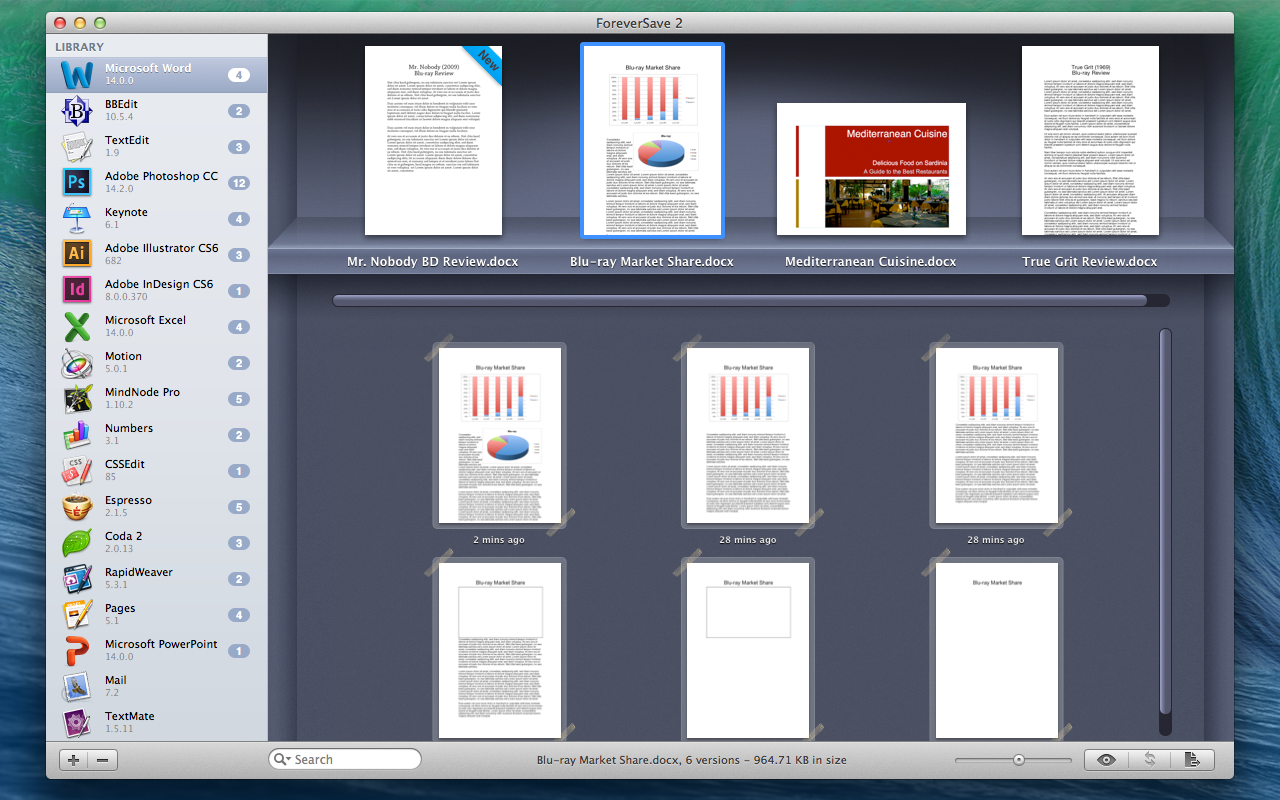The image size is (1280, 800).
Task: Choose CSSEdit in the sidebar
Action: (157, 471)
